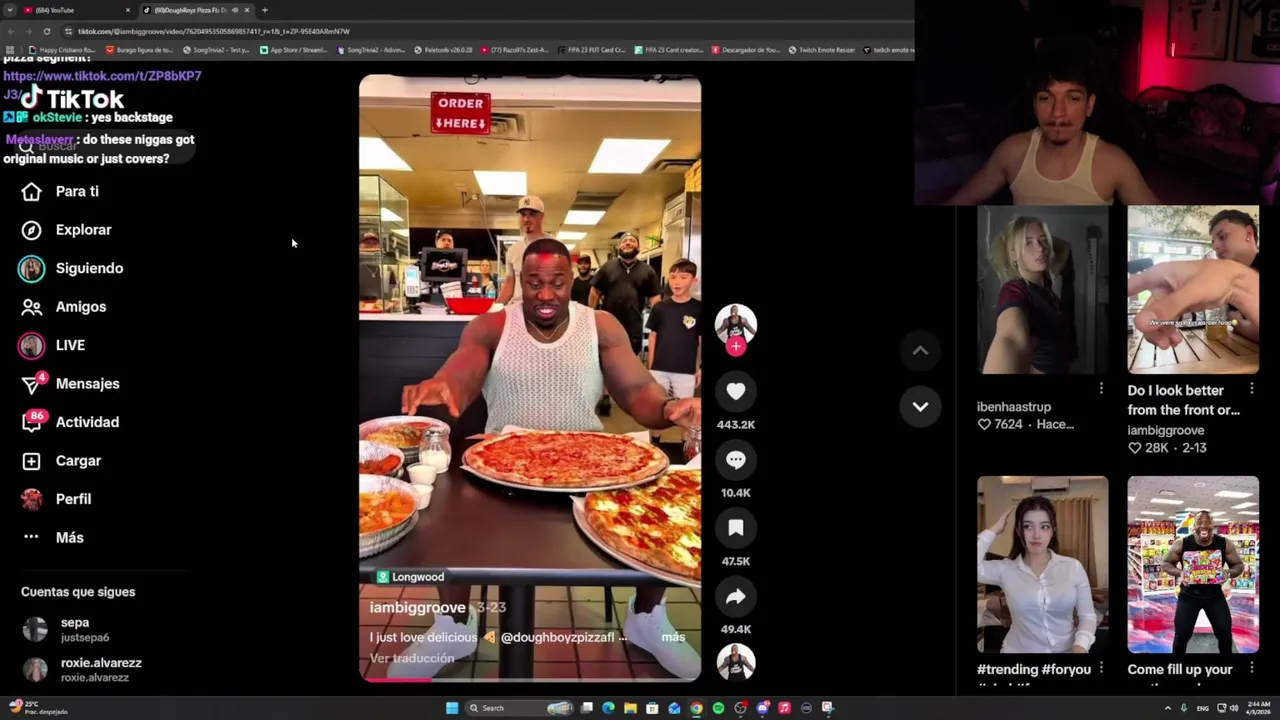Save the video with the bookmark icon
The height and width of the screenshot is (720, 1280).
click(x=736, y=528)
